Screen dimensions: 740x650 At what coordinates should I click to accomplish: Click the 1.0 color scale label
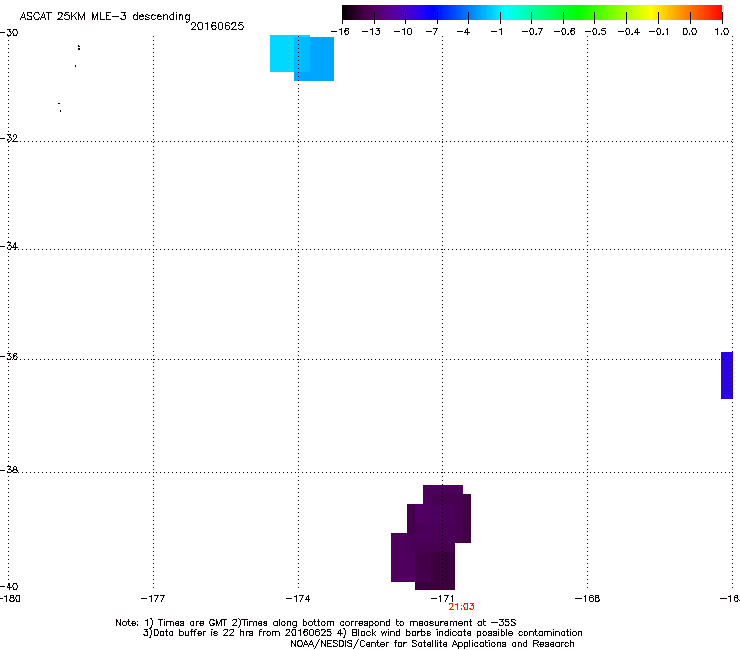(x=722, y=32)
